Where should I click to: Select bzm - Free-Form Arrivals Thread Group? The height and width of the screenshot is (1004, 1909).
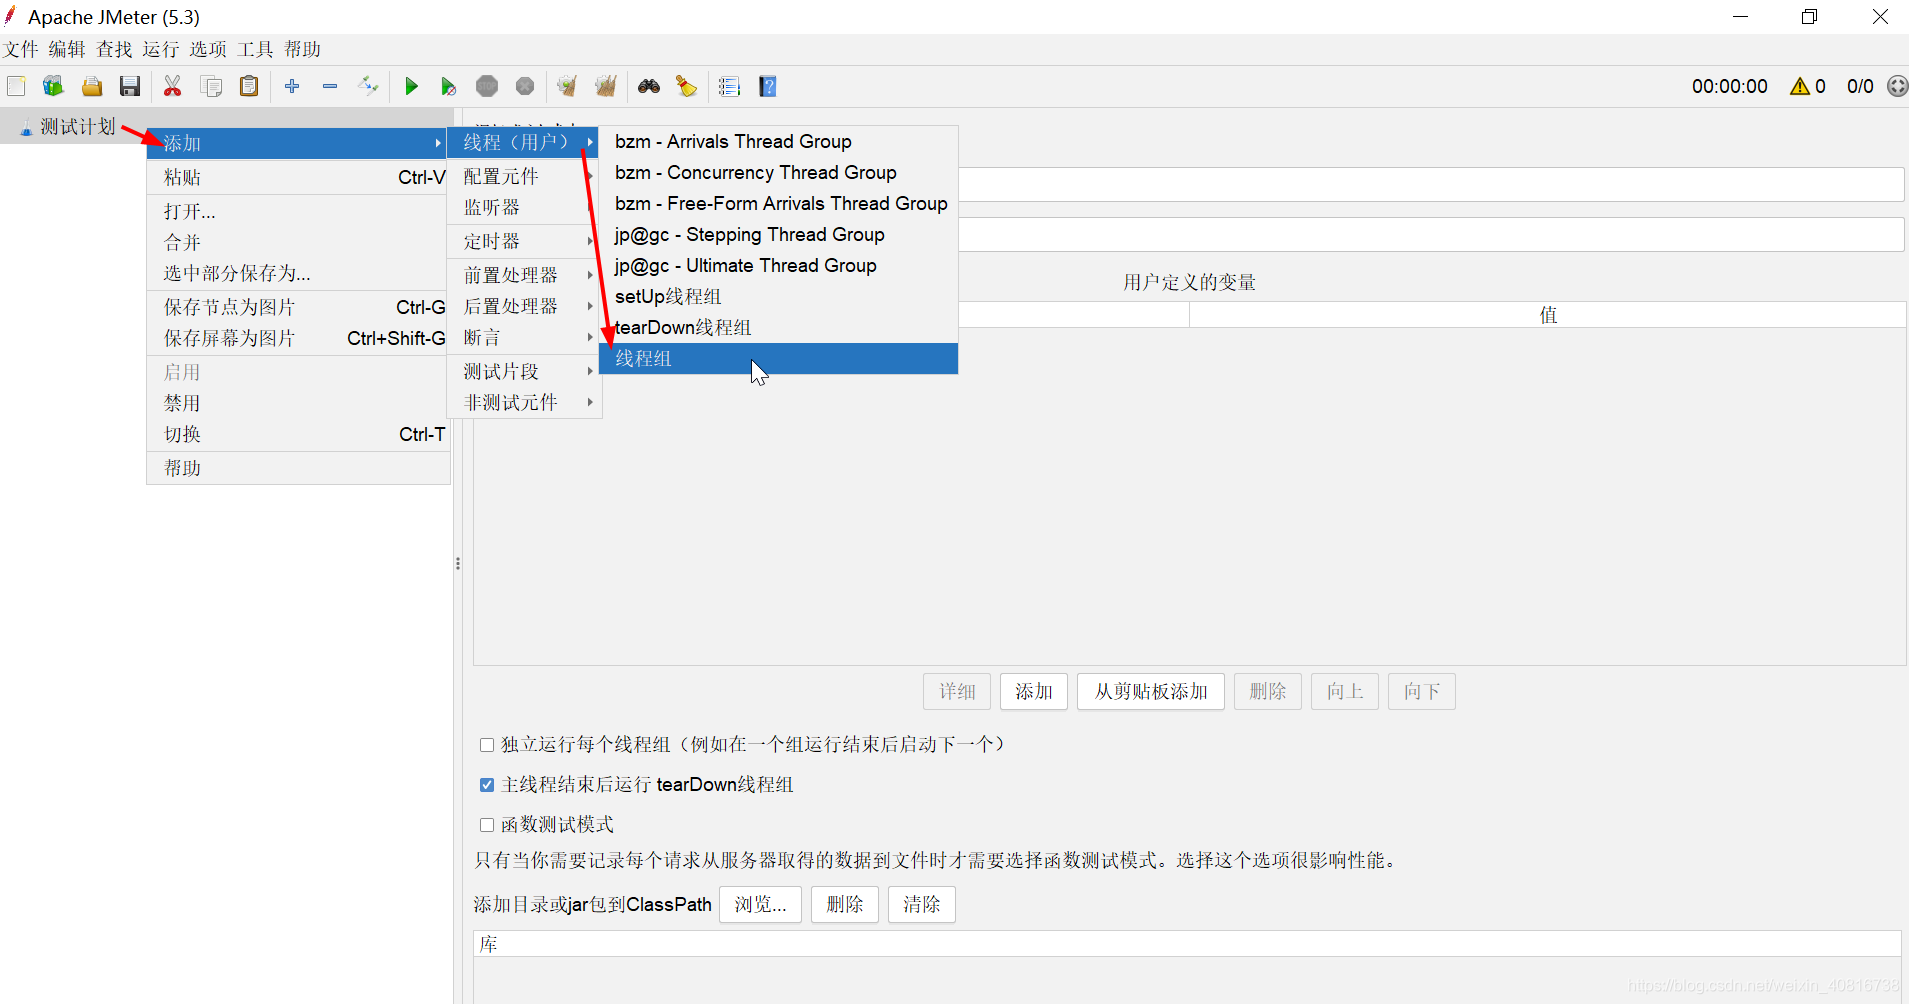[x=778, y=203]
